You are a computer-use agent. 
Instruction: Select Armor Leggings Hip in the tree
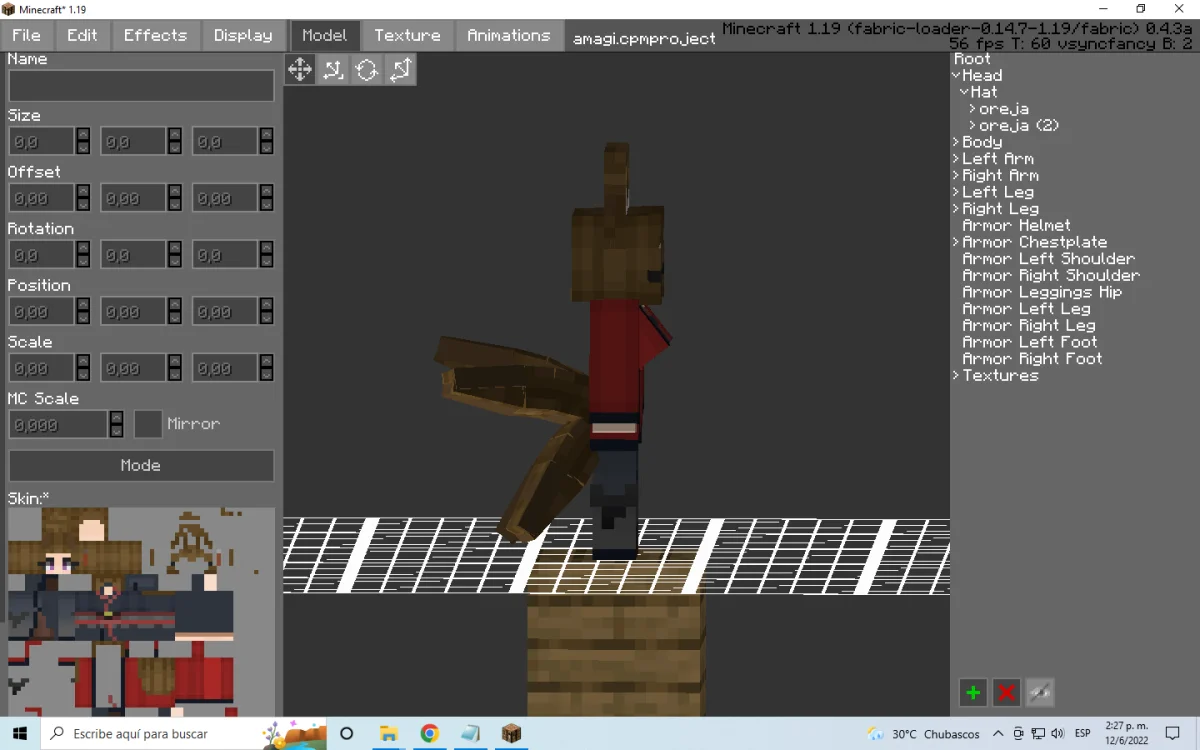pos(1042,292)
